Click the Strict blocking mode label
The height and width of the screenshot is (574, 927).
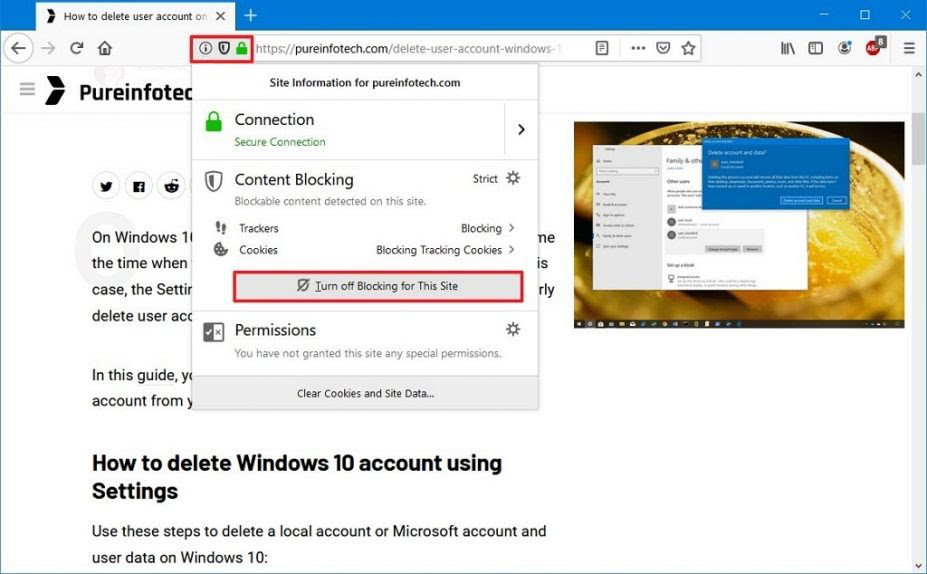(x=485, y=179)
